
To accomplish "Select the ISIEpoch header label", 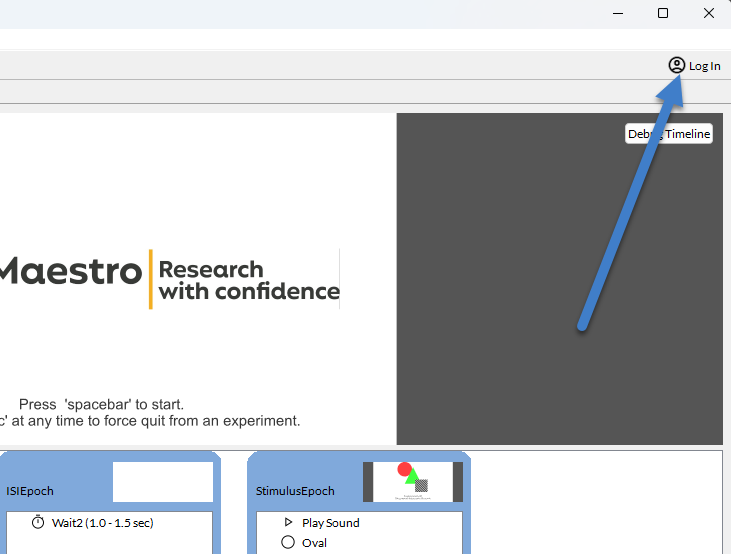I will (30, 491).
